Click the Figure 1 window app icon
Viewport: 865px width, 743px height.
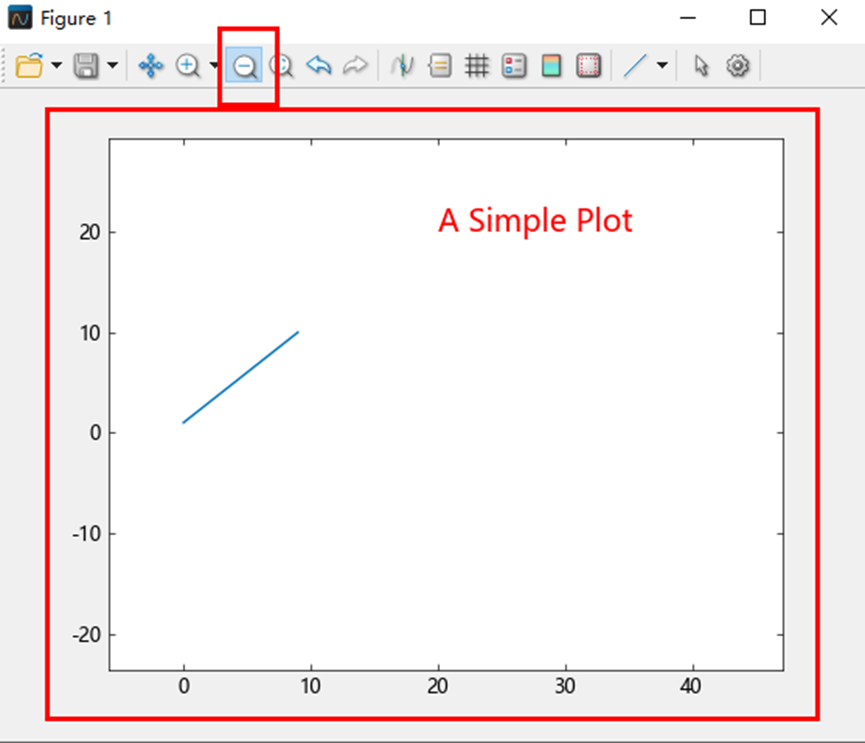20,18
